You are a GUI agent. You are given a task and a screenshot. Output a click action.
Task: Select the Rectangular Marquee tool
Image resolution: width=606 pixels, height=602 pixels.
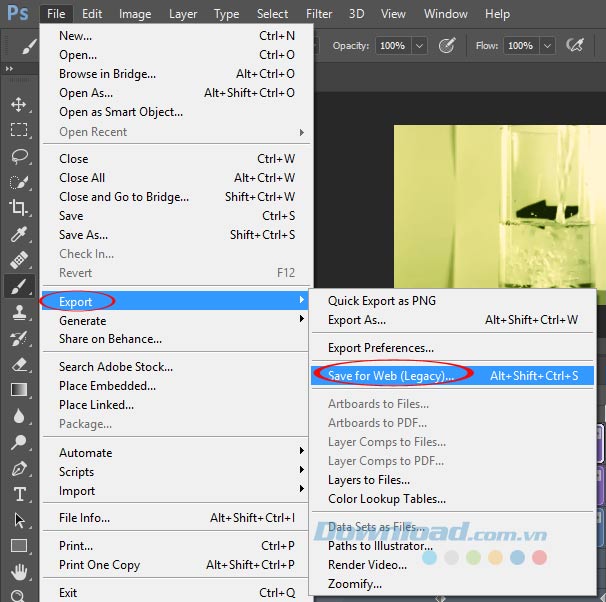tap(18, 130)
